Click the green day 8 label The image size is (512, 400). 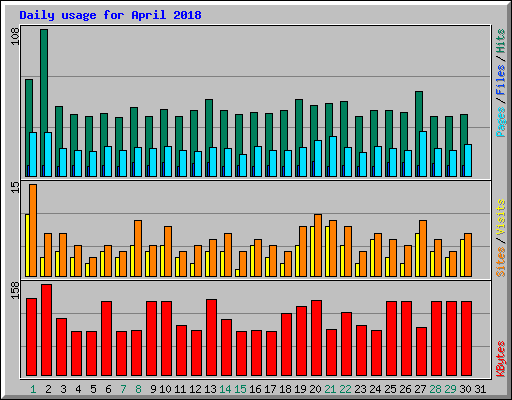tap(138, 389)
